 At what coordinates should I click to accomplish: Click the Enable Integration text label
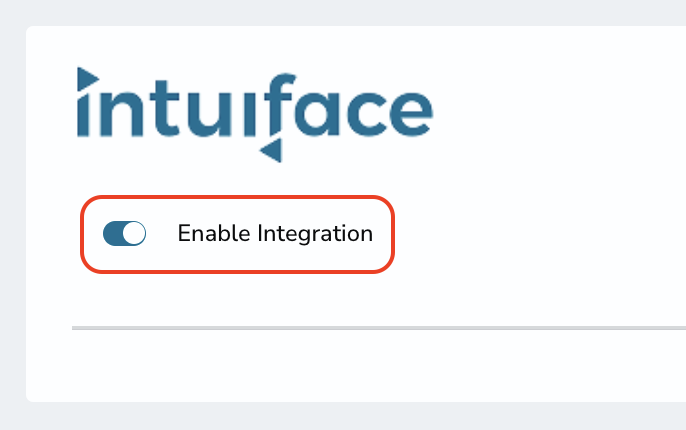coord(275,233)
